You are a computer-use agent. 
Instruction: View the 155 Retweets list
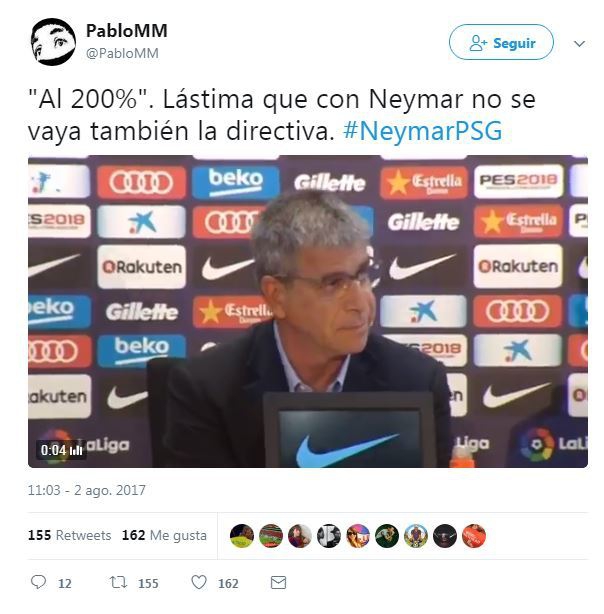pyautogui.click(x=69, y=535)
